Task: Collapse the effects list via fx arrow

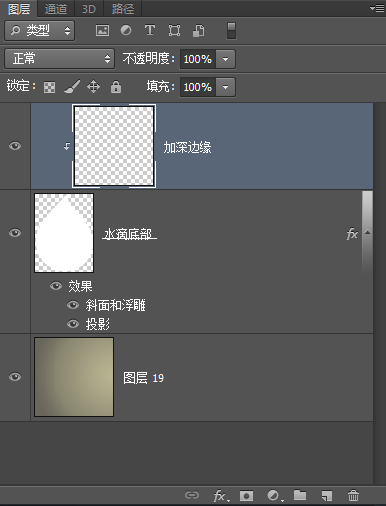Action: (367, 232)
